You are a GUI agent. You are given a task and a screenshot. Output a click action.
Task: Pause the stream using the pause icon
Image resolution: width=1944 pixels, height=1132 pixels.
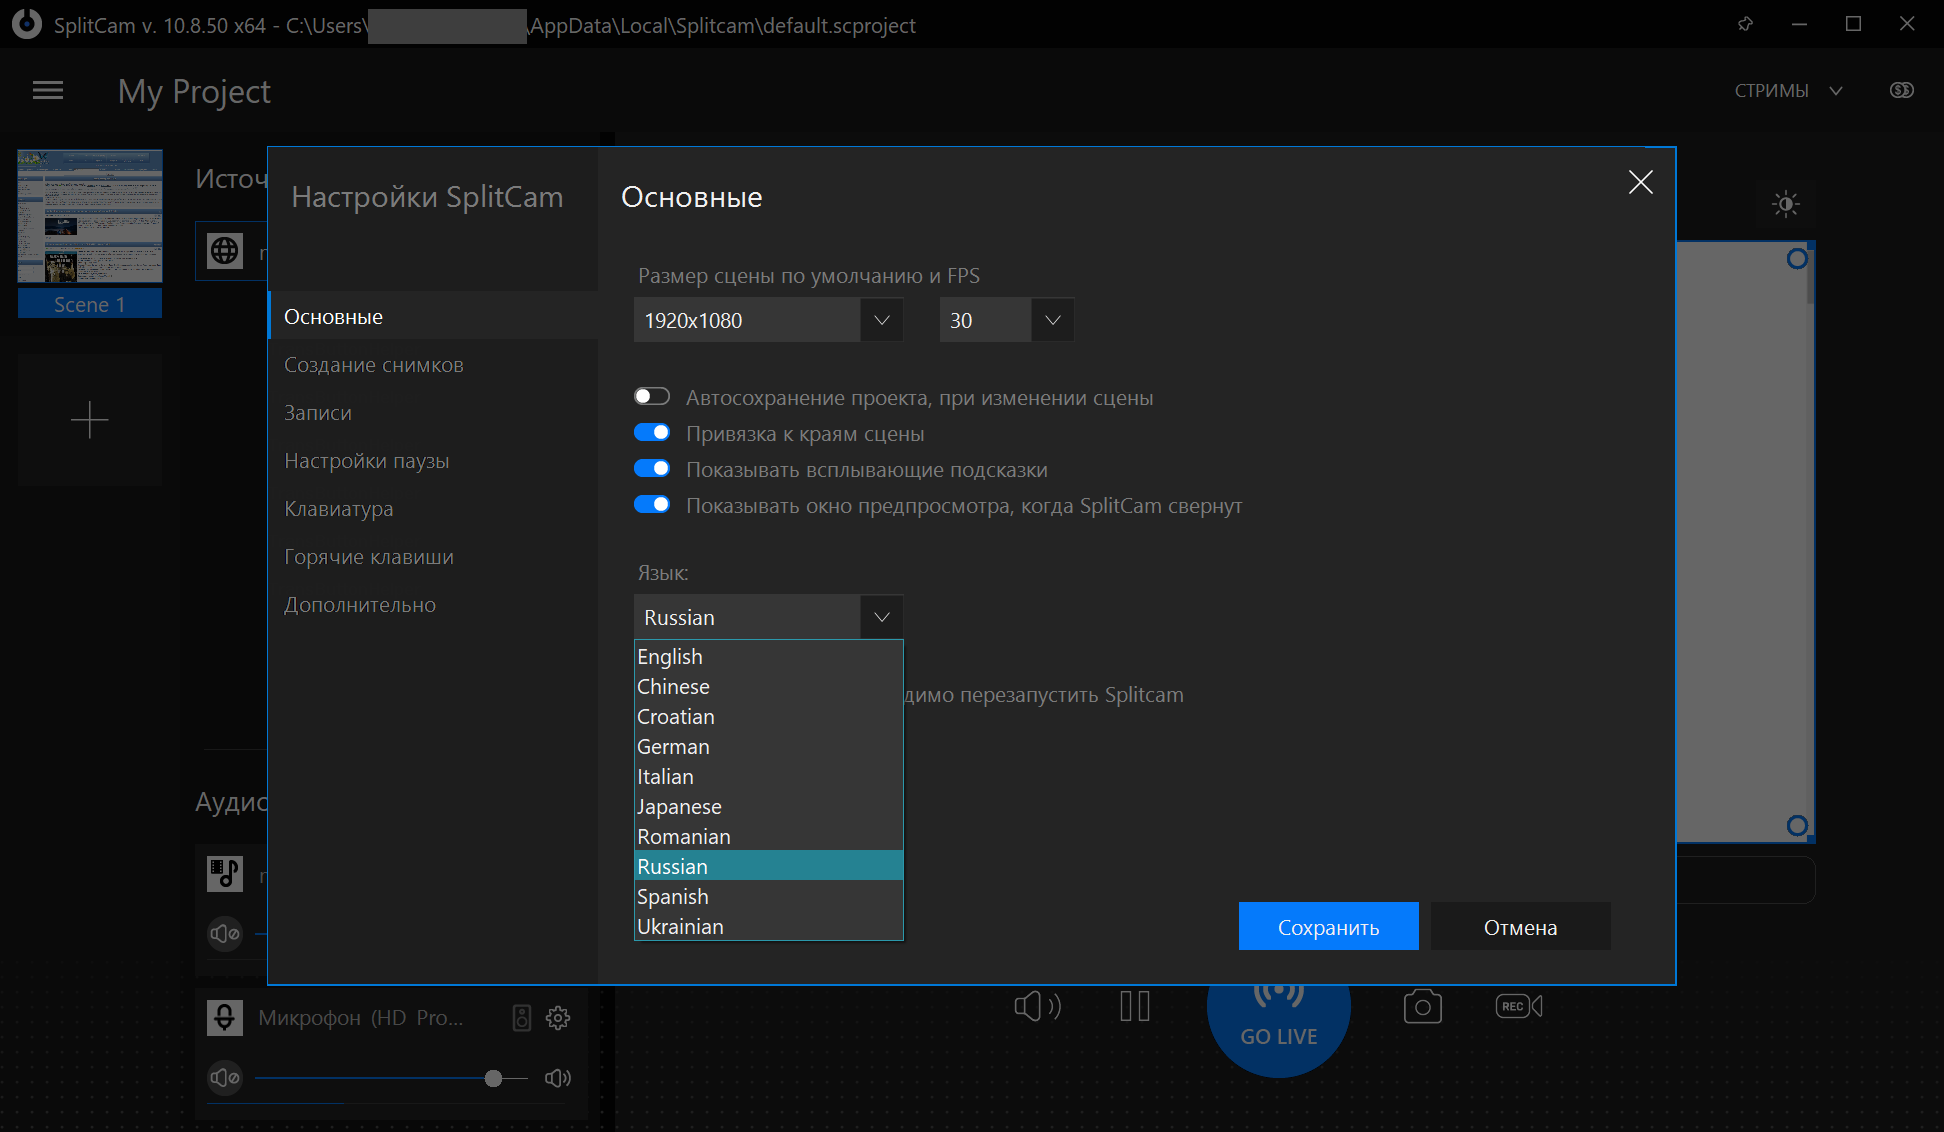(1135, 1006)
